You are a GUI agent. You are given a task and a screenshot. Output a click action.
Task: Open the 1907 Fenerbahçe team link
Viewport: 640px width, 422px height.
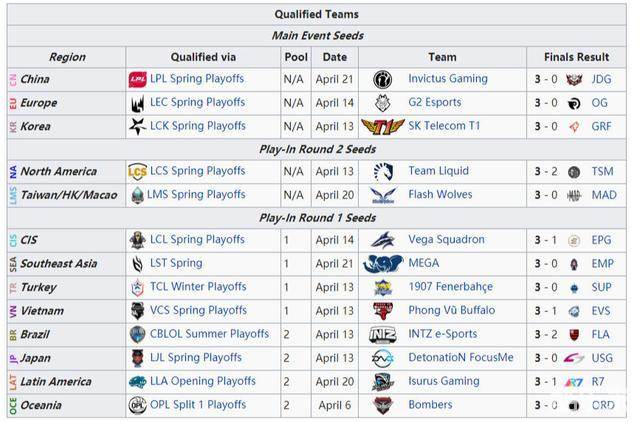(449, 288)
